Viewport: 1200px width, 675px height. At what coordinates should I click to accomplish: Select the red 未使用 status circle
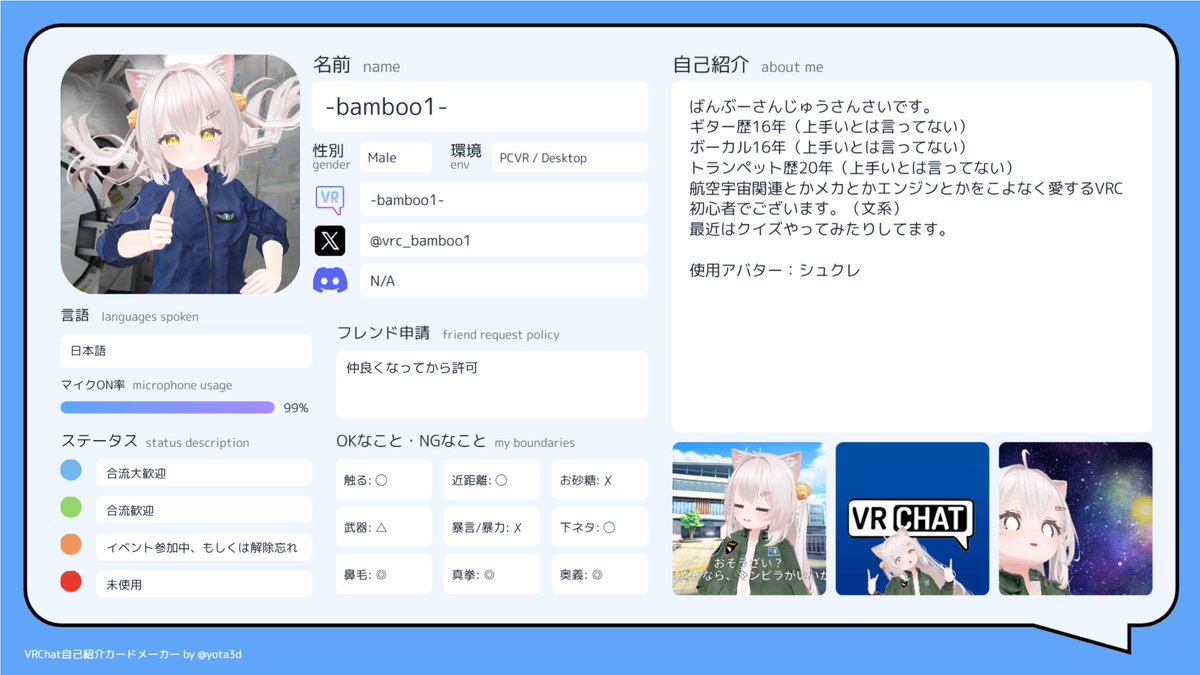tap(69, 581)
